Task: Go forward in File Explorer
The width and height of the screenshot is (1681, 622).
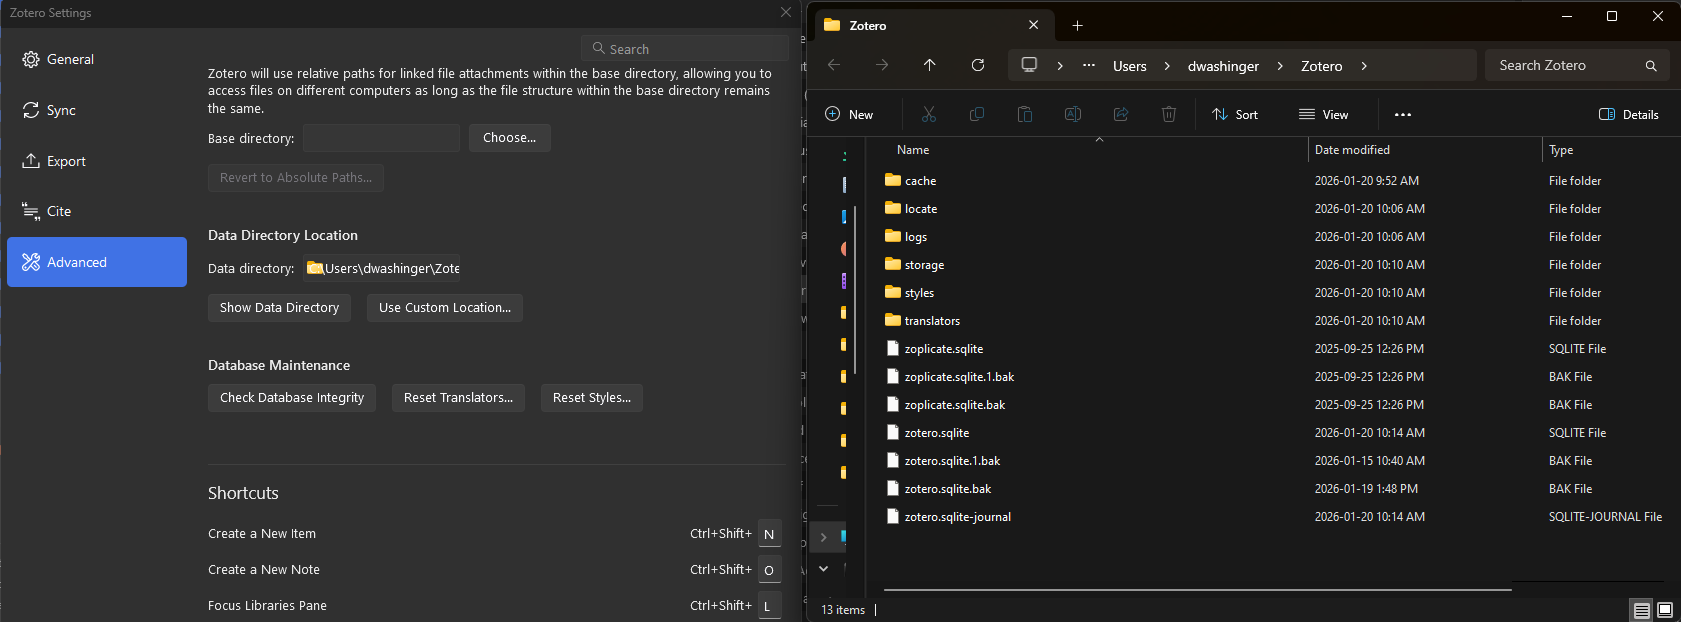Action: pyautogui.click(x=882, y=65)
